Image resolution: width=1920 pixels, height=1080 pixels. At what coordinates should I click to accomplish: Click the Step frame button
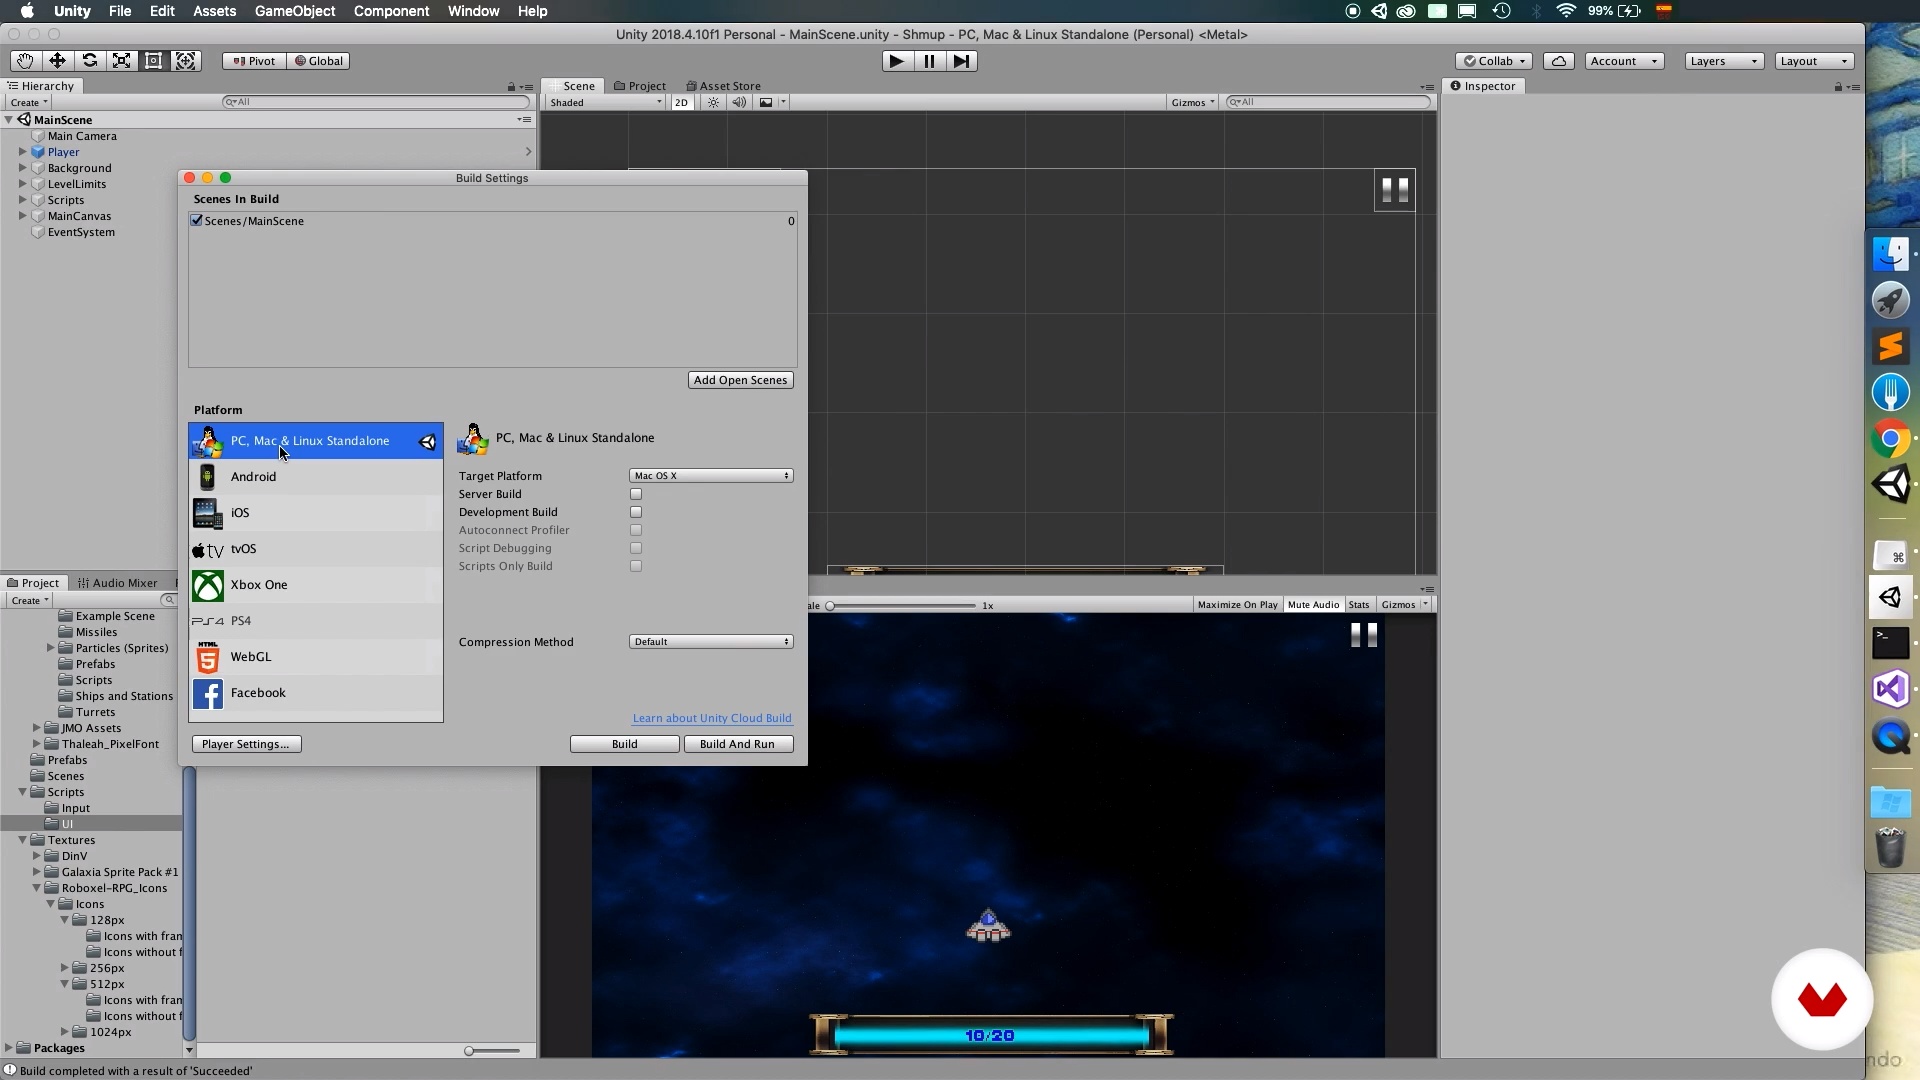click(x=961, y=61)
